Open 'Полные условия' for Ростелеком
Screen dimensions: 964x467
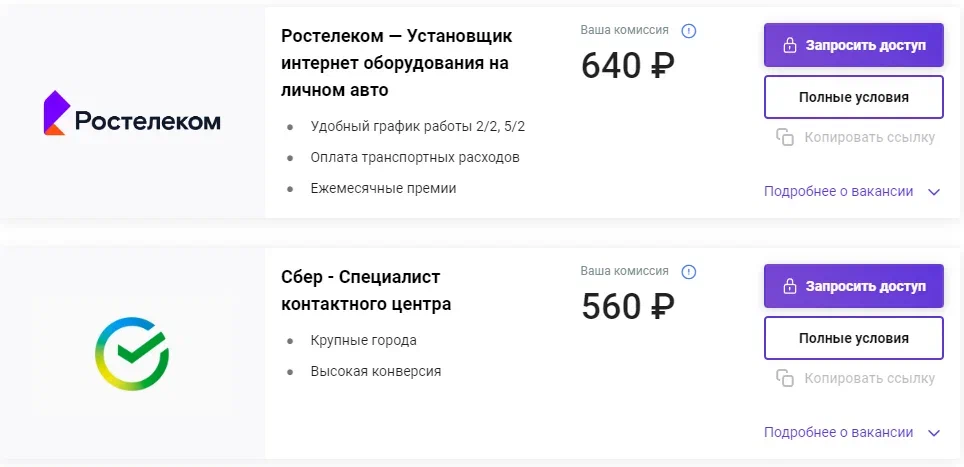point(853,97)
